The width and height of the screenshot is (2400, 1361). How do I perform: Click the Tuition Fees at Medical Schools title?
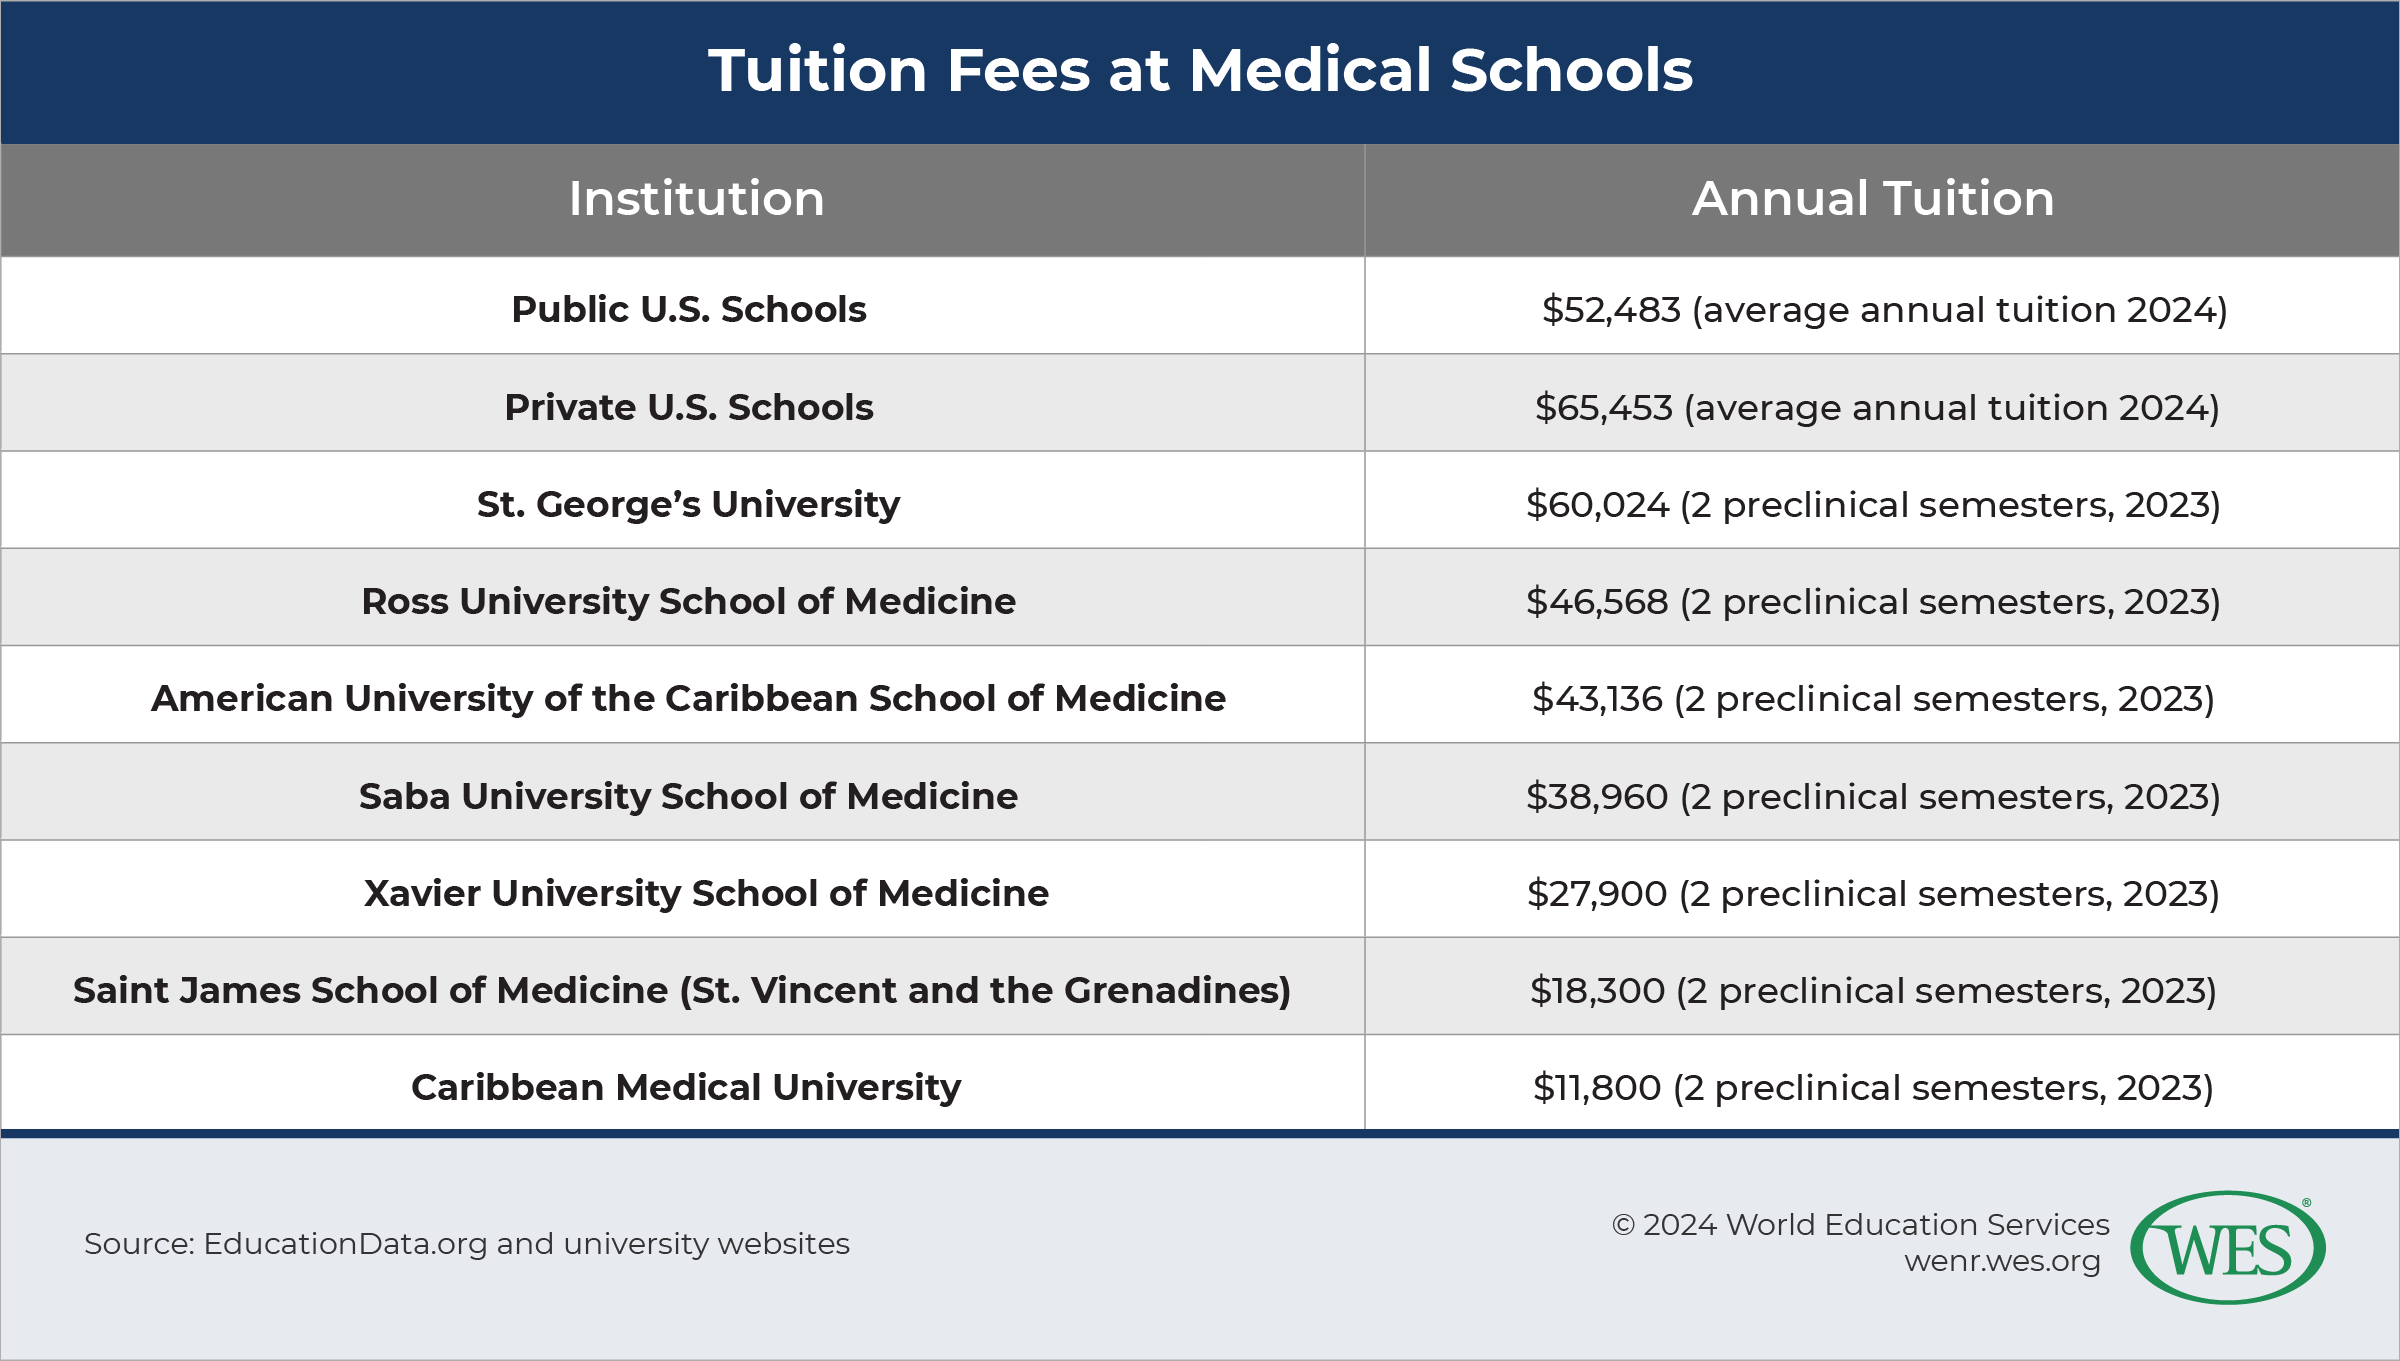pos(1200,71)
